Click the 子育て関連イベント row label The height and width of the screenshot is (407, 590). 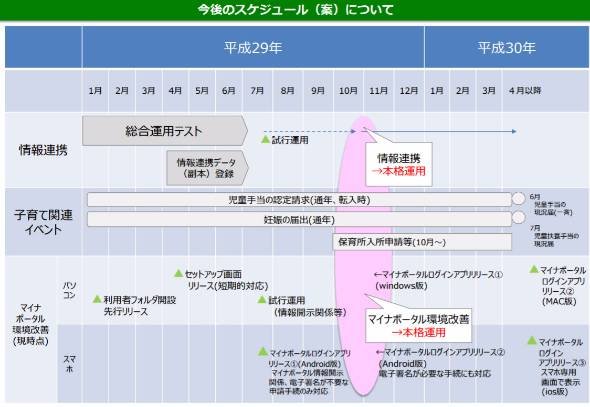[43, 222]
